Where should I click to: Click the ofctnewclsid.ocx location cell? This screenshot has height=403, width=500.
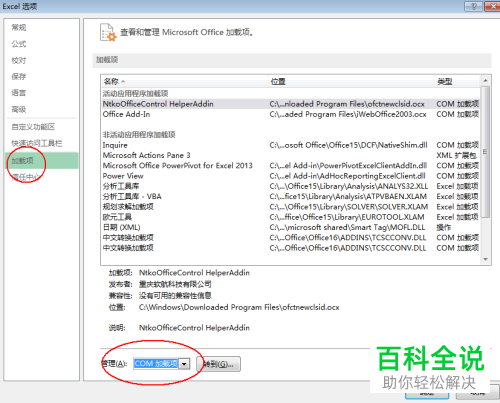pyautogui.click(x=347, y=104)
